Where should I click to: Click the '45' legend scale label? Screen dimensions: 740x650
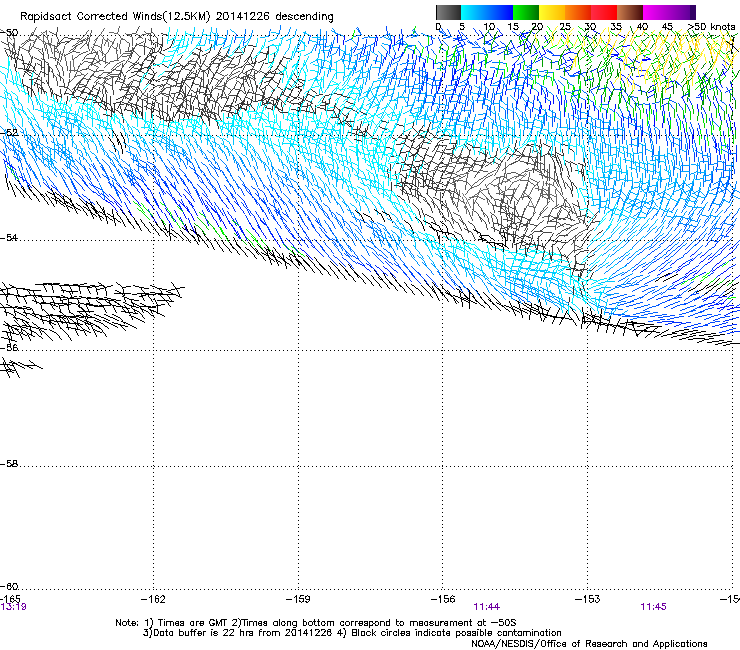pos(667,27)
